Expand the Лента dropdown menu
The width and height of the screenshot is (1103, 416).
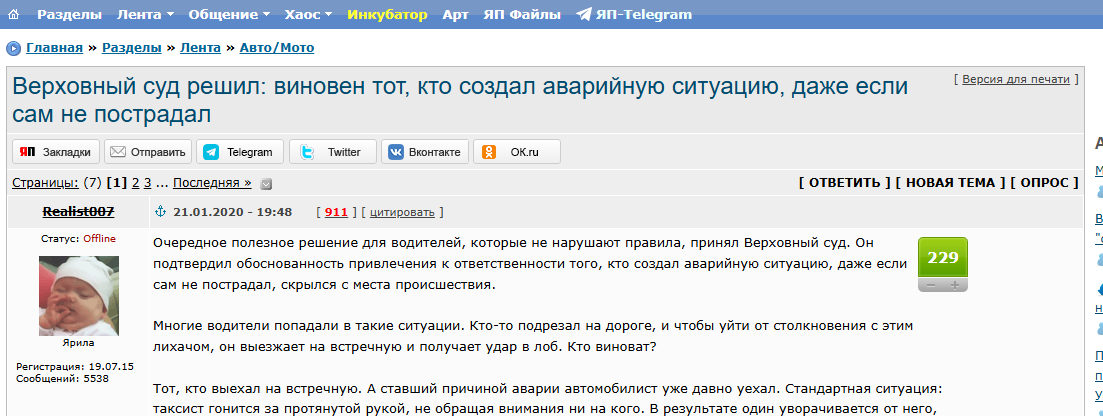point(146,14)
